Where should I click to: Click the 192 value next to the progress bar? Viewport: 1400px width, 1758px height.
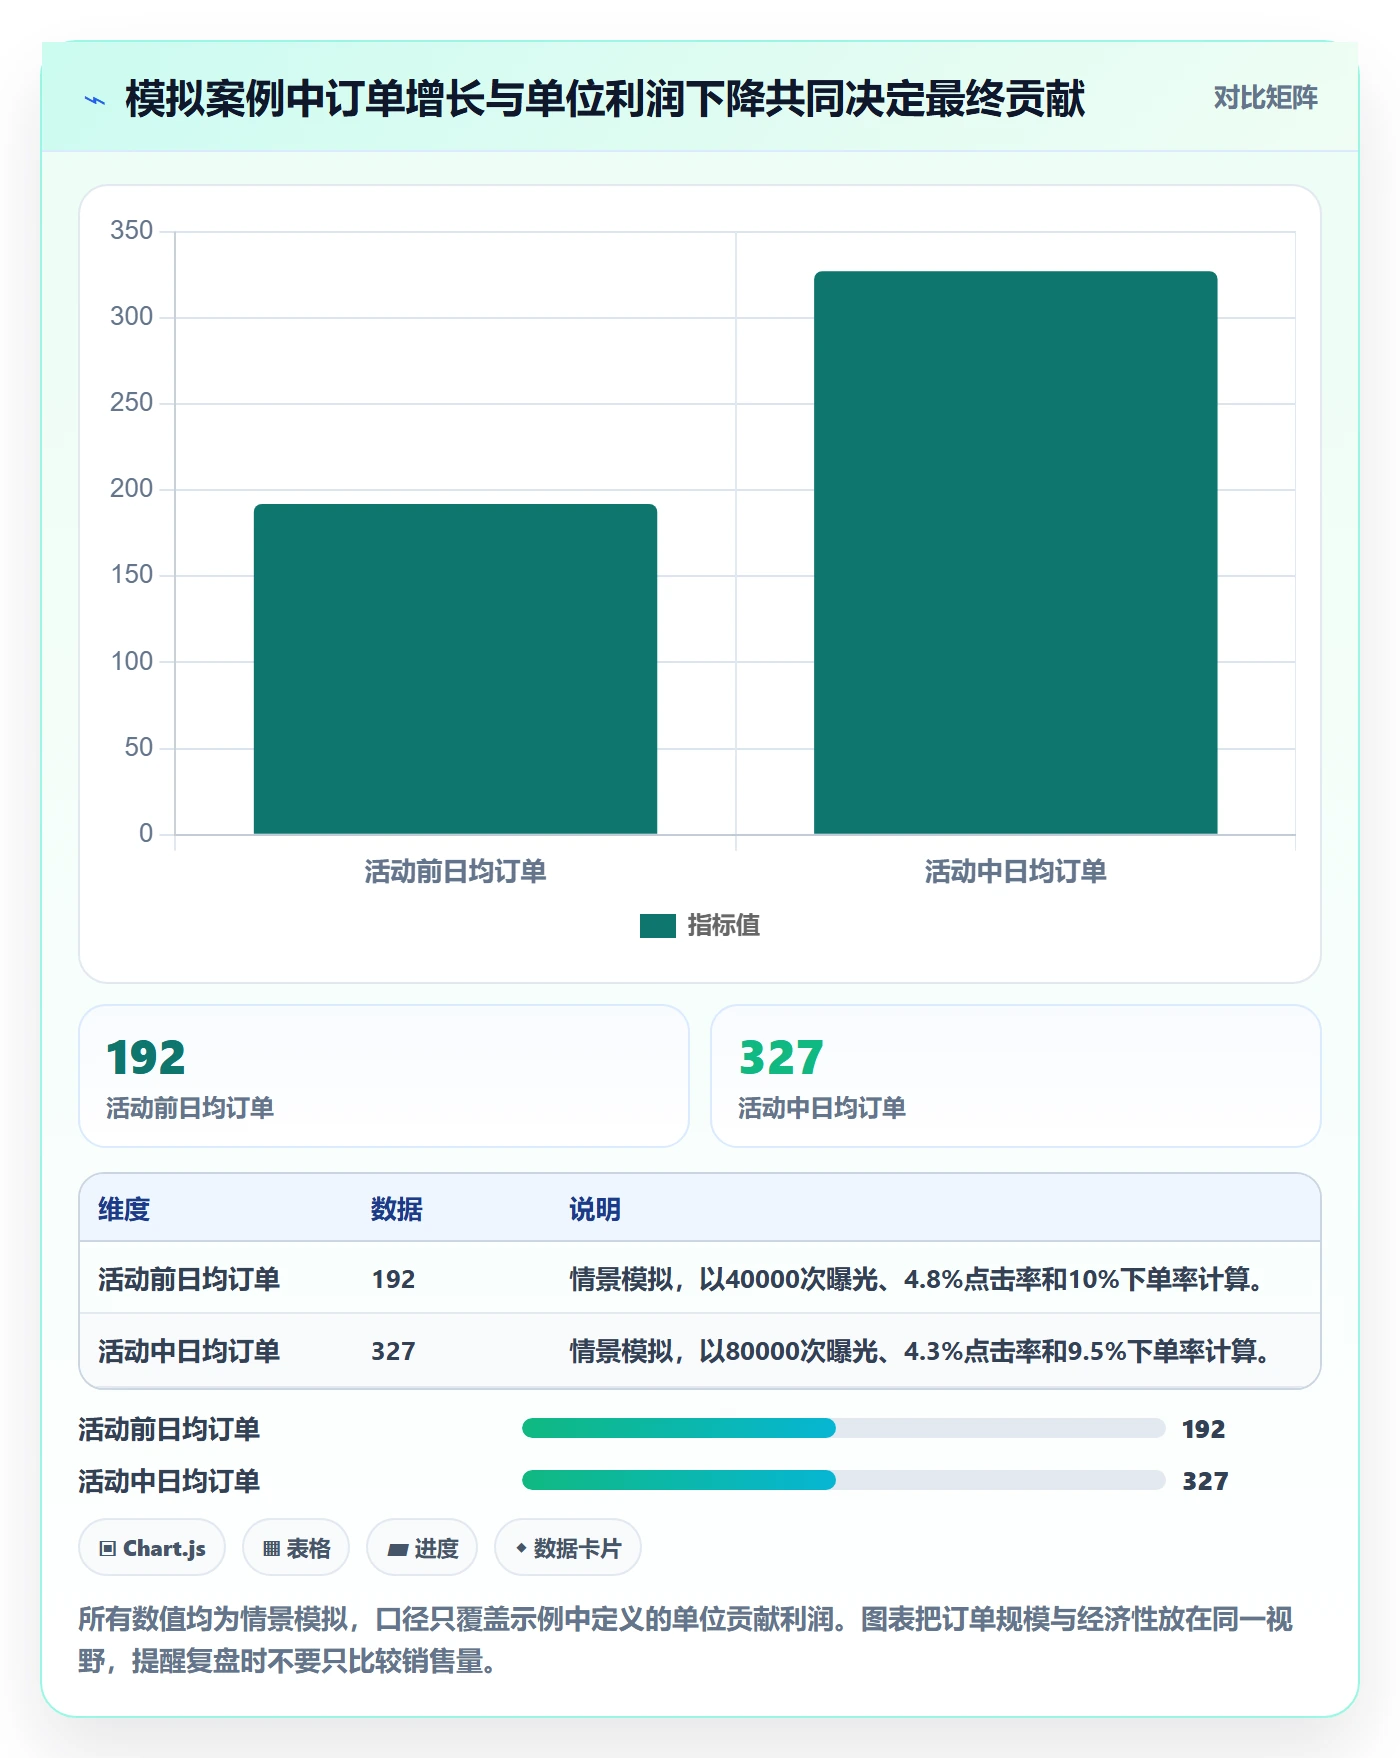(x=1203, y=1429)
